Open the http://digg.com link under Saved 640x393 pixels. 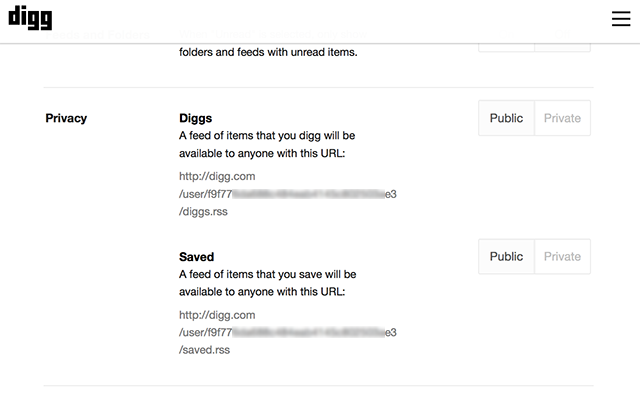(x=217, y=315)
